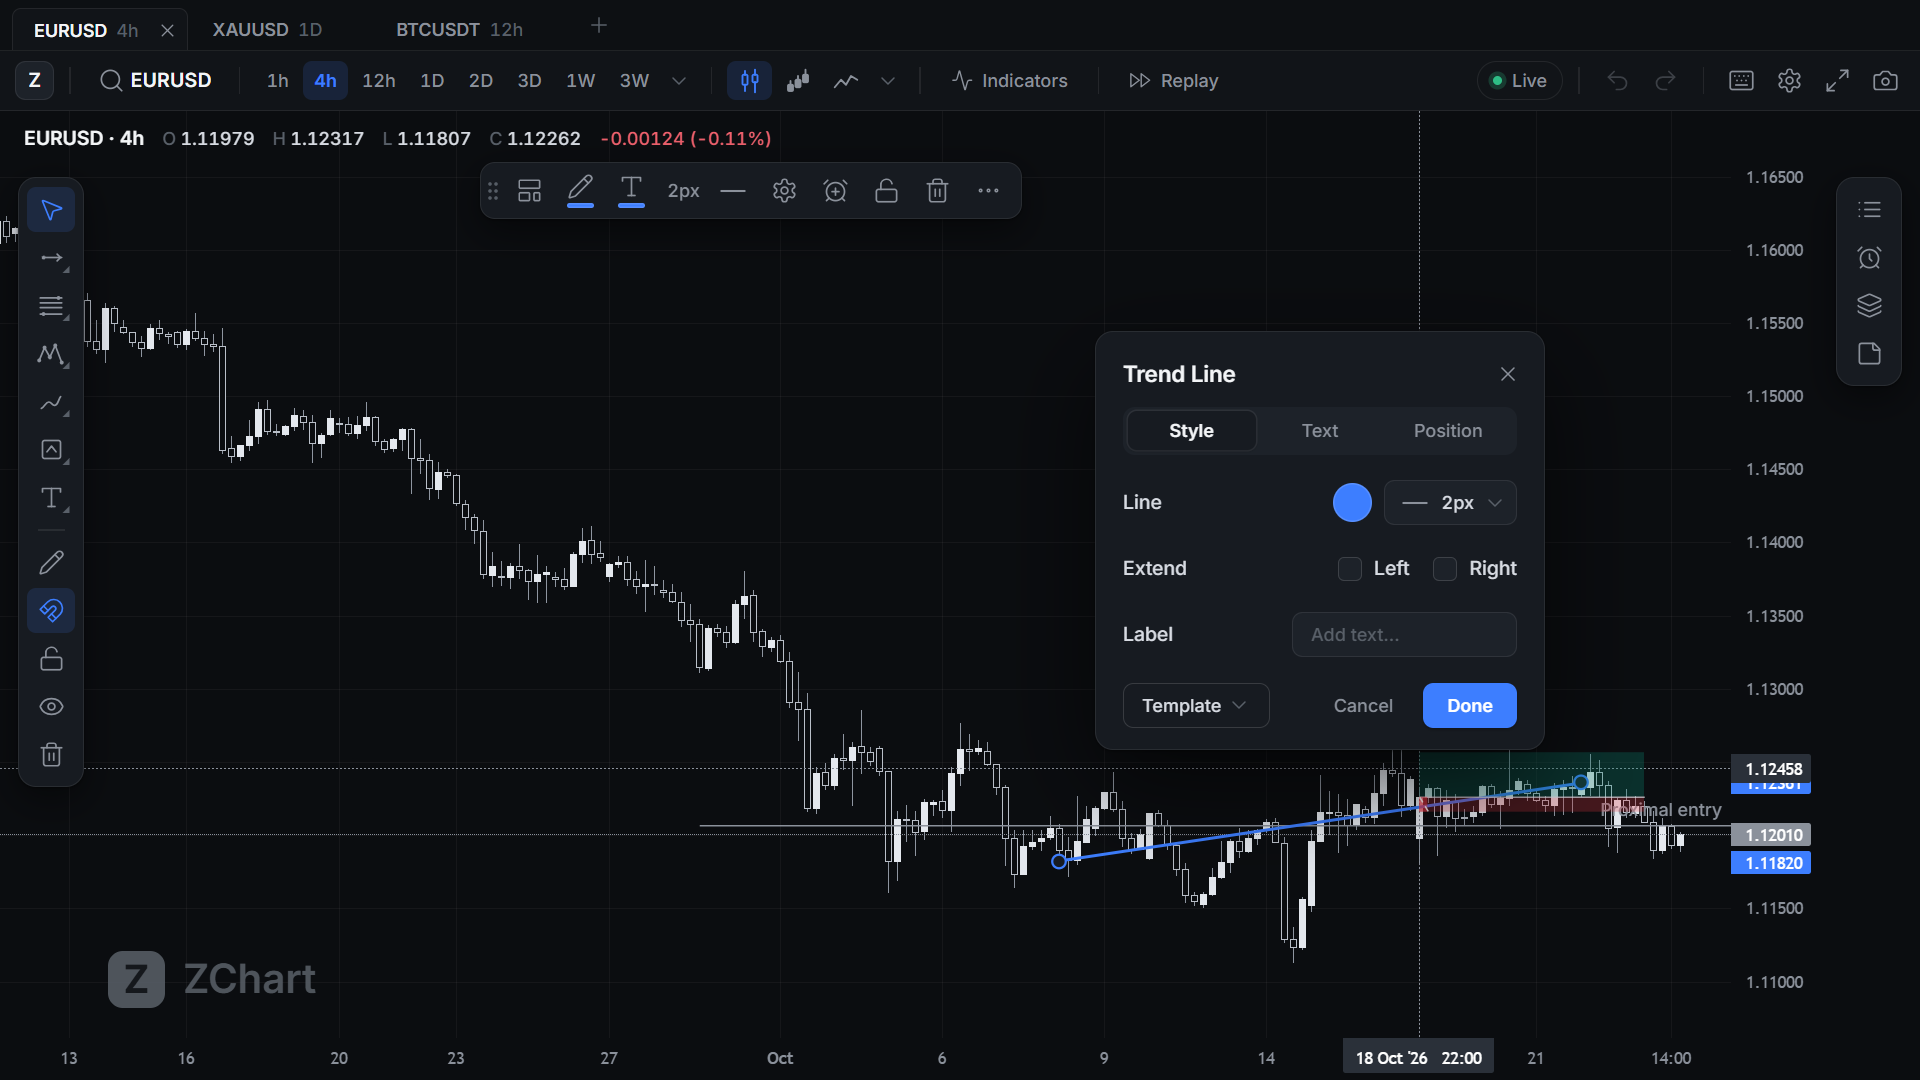Screen dimensions: 1920x1080
Task: Enable Extend Left checkbox
Action: tap(1349, 569)
